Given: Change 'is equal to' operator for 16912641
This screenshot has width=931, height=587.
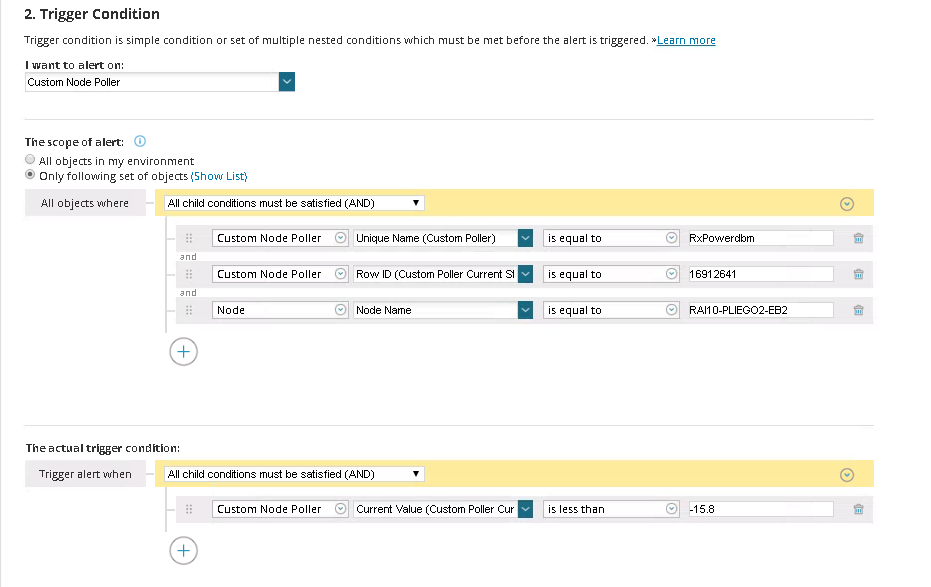Looking at the screenshot, I should pos(611,274).
